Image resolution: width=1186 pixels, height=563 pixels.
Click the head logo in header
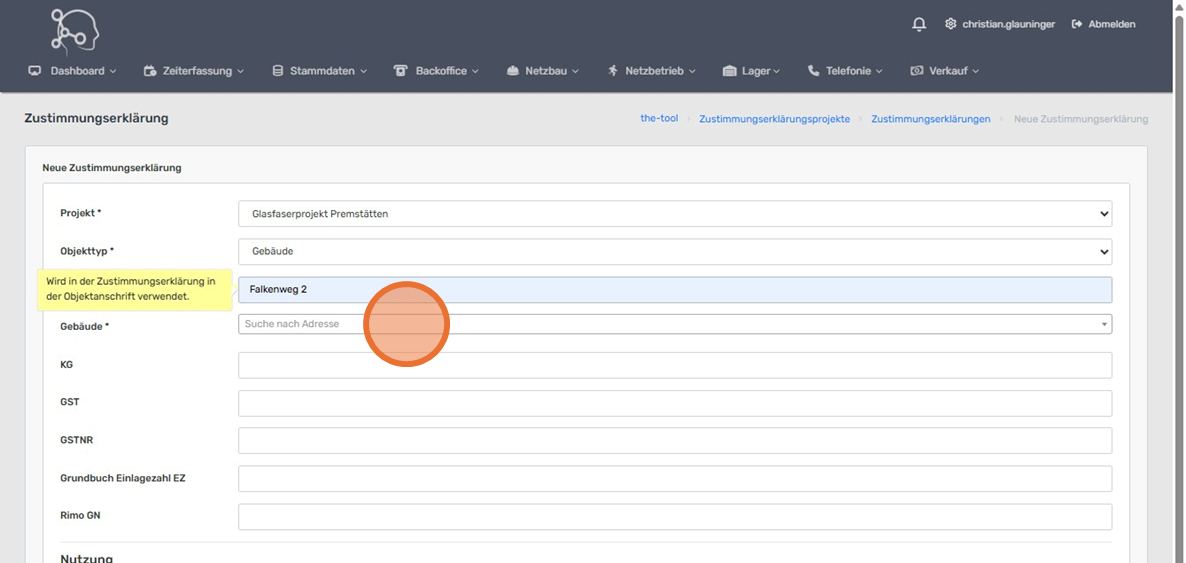coord(75,30)
